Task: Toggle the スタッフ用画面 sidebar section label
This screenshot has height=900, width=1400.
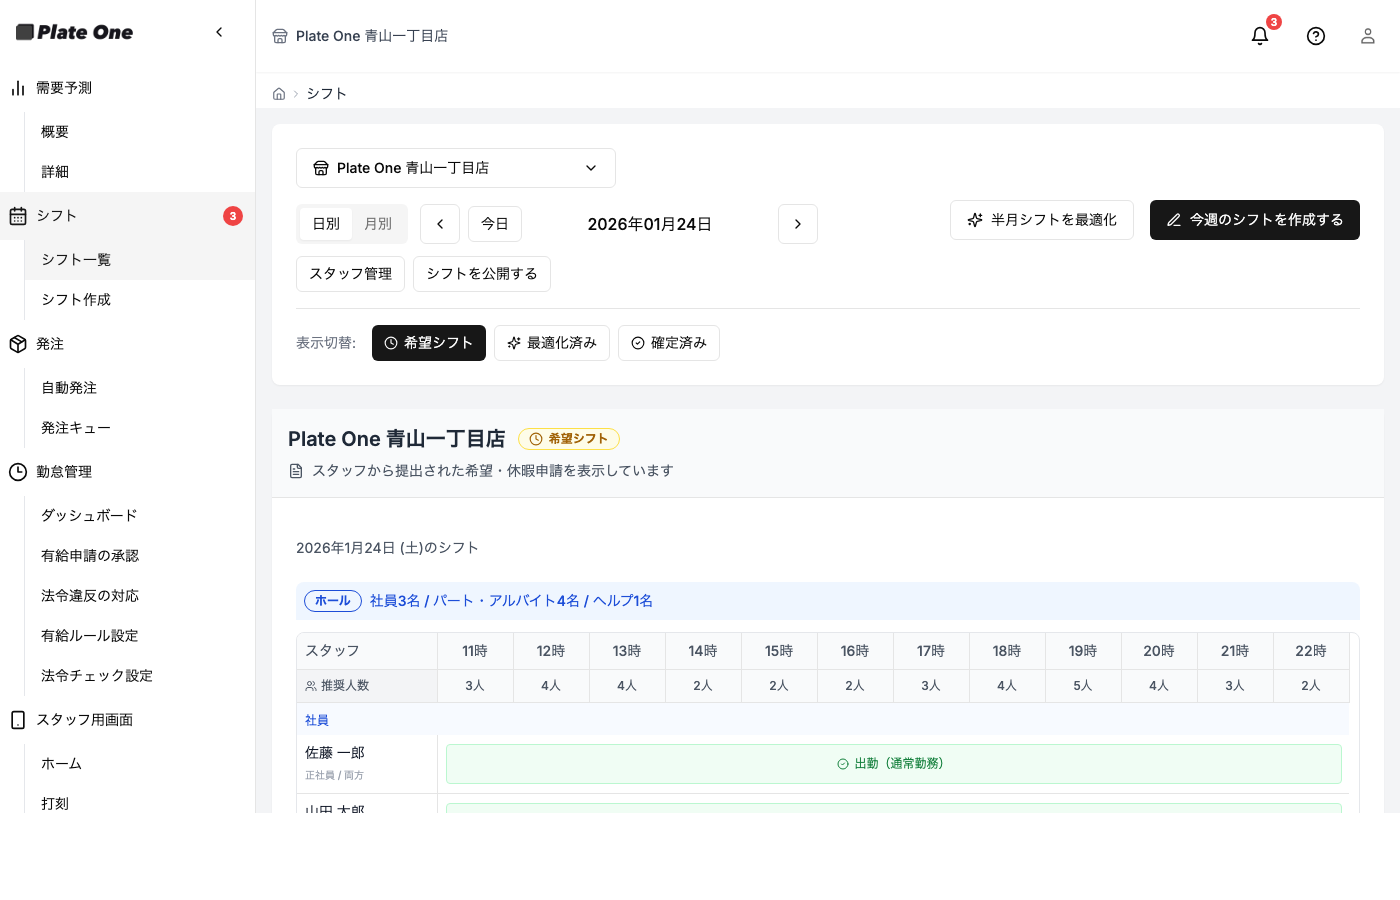Action: click(x=85, y=720)
